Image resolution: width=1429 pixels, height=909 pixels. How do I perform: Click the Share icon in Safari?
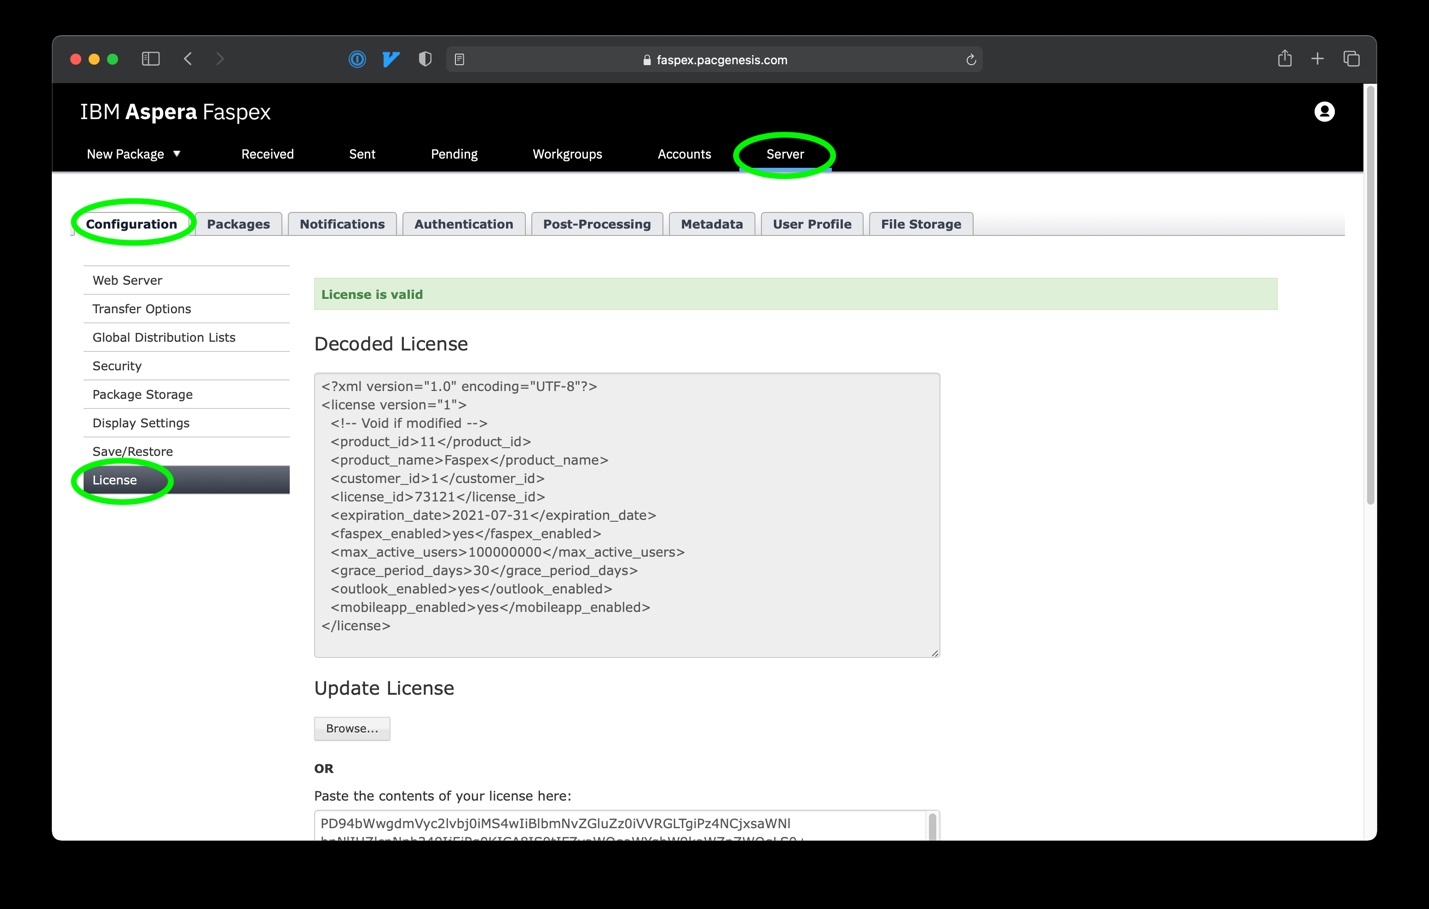point(1285,58)
